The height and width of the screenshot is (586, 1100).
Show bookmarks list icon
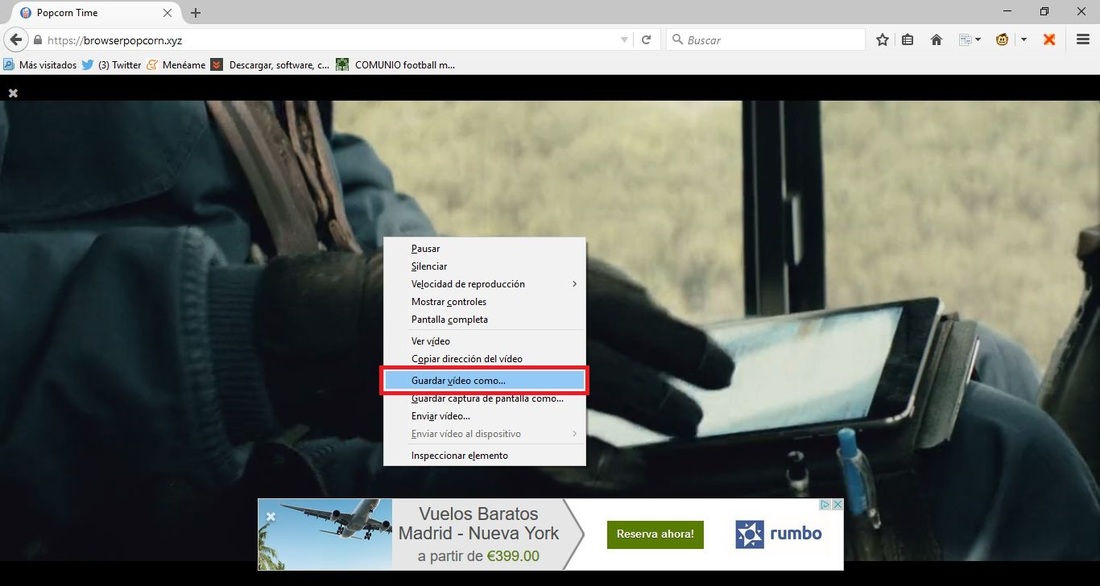pos(908,40)
